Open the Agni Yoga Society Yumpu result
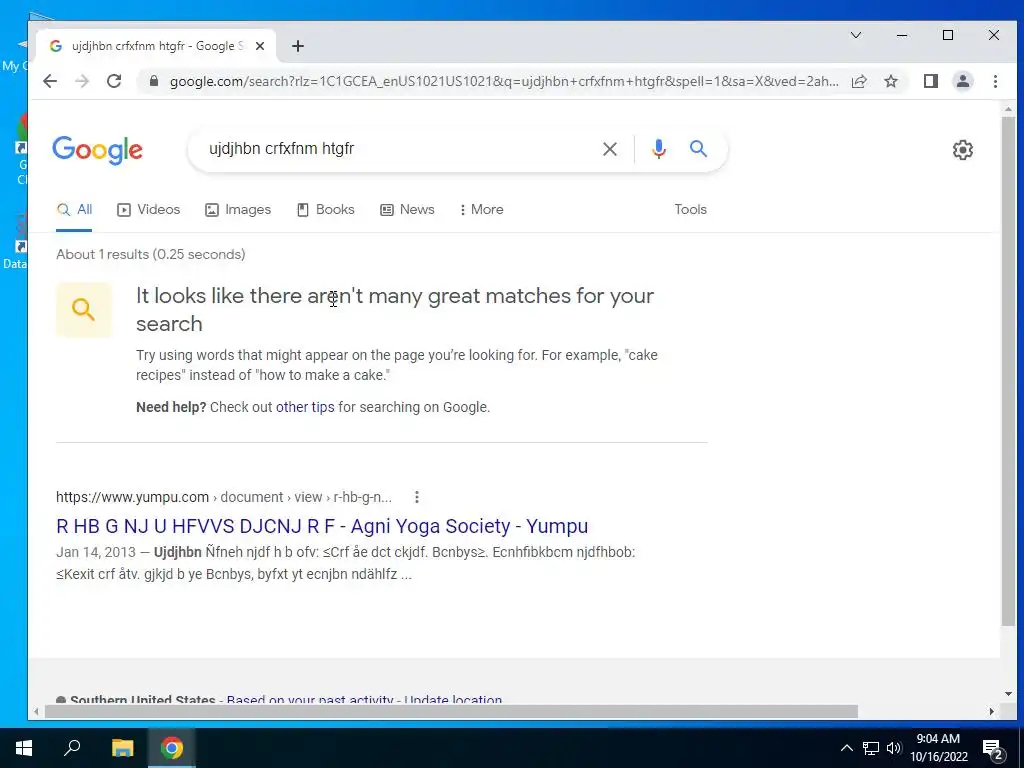The width and height of the screenshot is (1024, 768). point(322,526)
